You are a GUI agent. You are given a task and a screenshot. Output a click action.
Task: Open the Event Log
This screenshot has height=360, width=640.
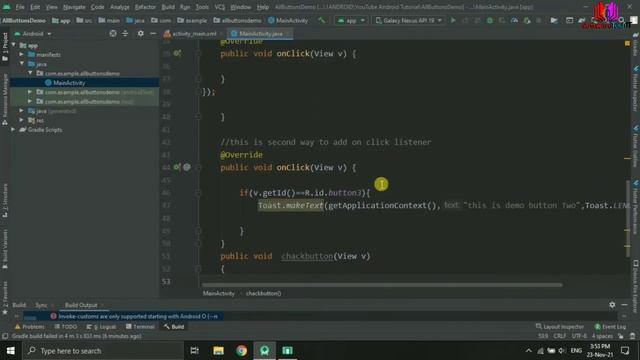(x=610, y=327)
